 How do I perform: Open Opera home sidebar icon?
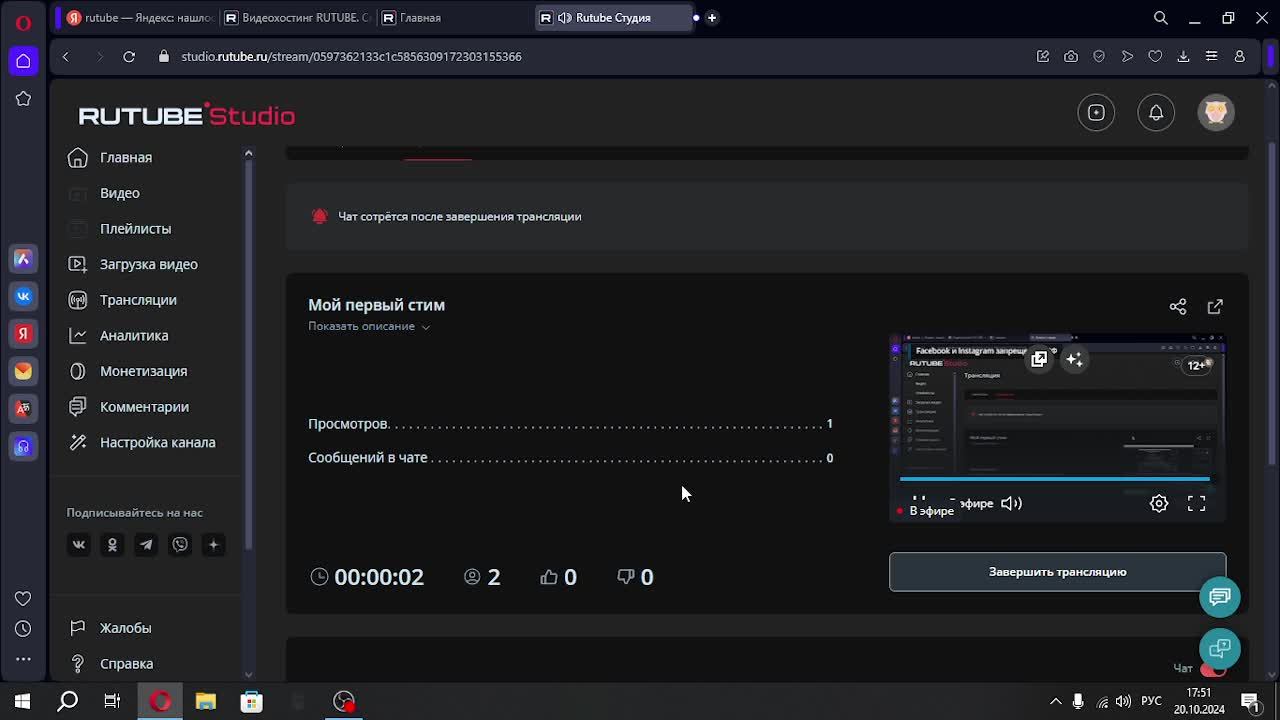23,61
